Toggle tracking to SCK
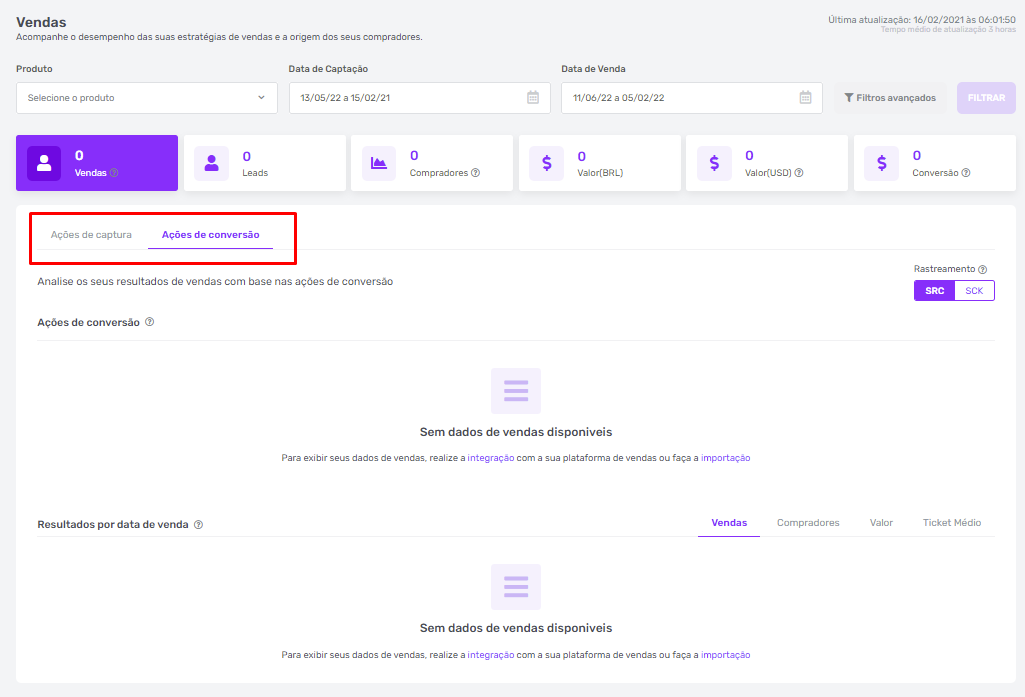 [974, 291]
